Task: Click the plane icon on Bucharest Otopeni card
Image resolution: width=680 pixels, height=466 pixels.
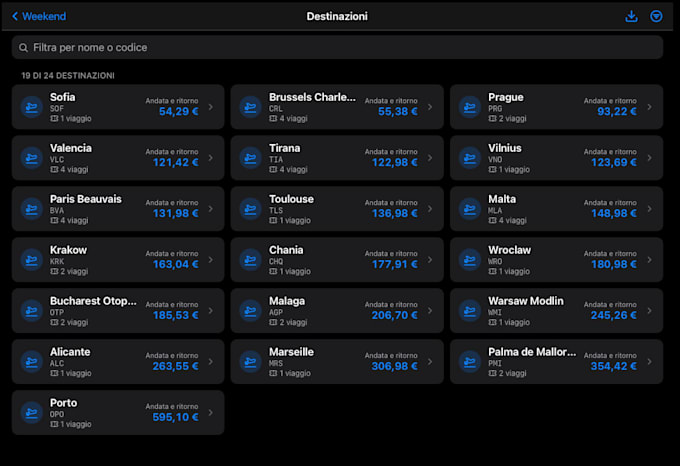Action: coord(32,311)
